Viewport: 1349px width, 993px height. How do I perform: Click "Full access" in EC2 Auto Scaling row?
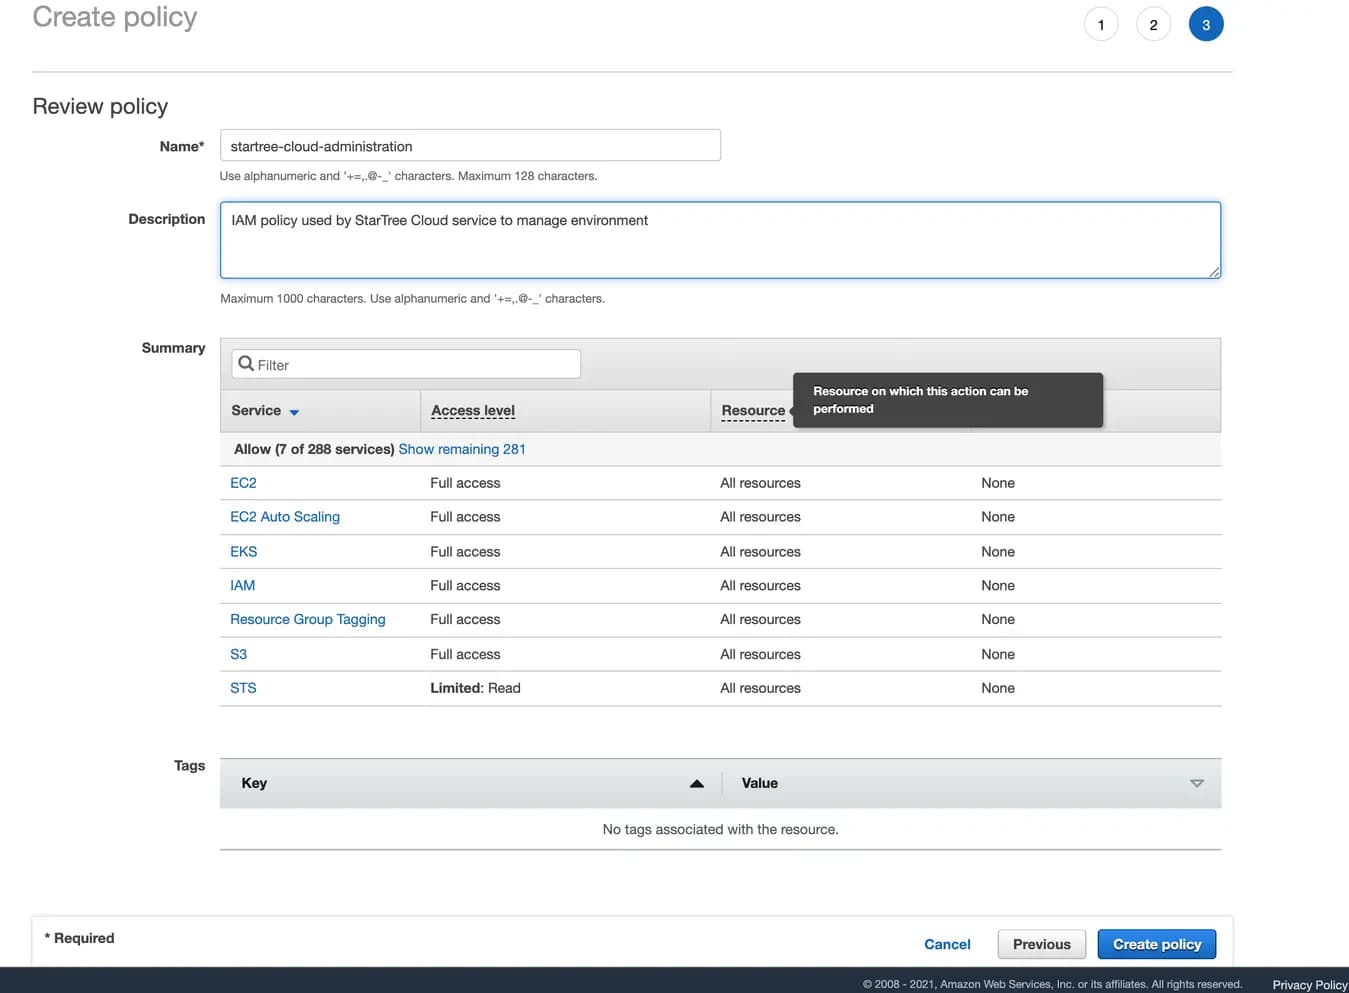coord(465,517)
